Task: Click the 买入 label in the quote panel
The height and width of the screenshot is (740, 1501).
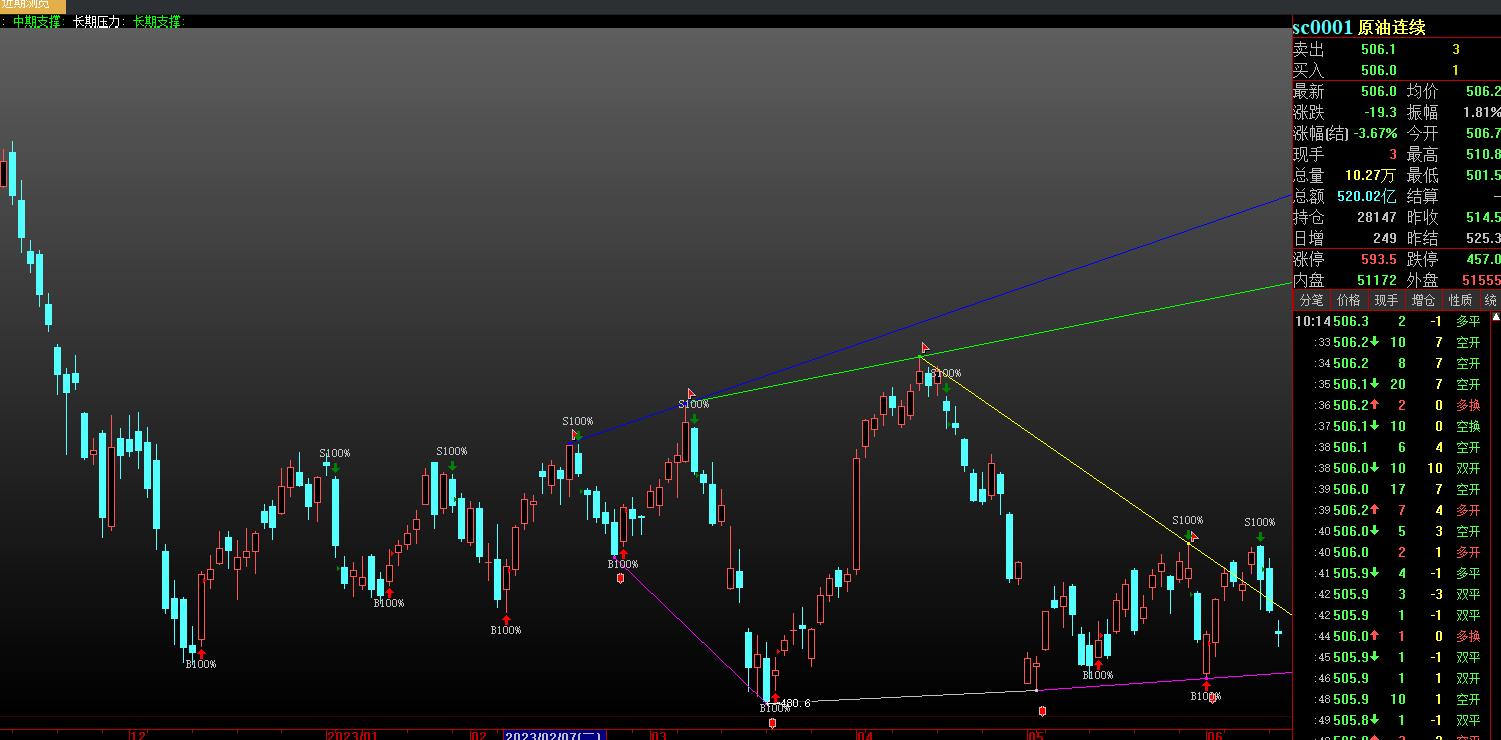Action: click(1308, 70)
